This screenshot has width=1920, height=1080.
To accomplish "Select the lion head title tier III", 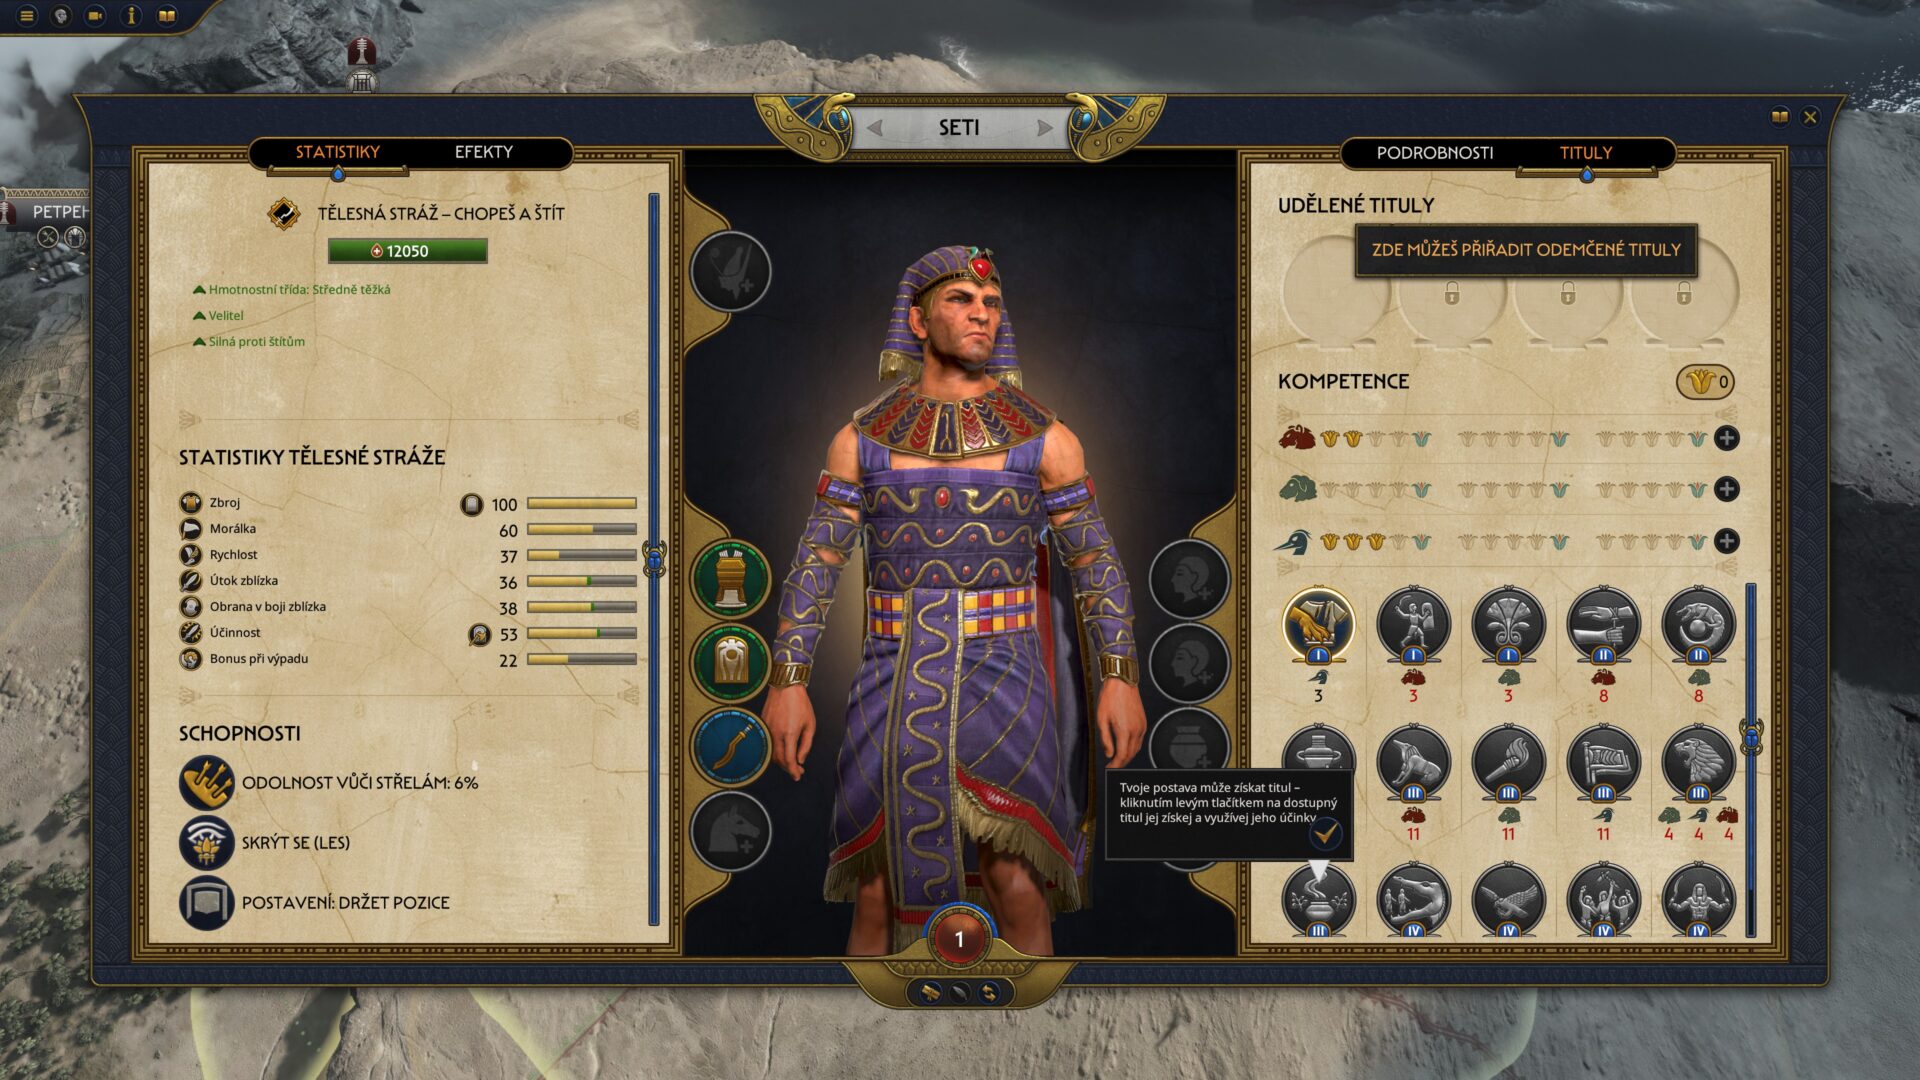I will pos(1698,764).
